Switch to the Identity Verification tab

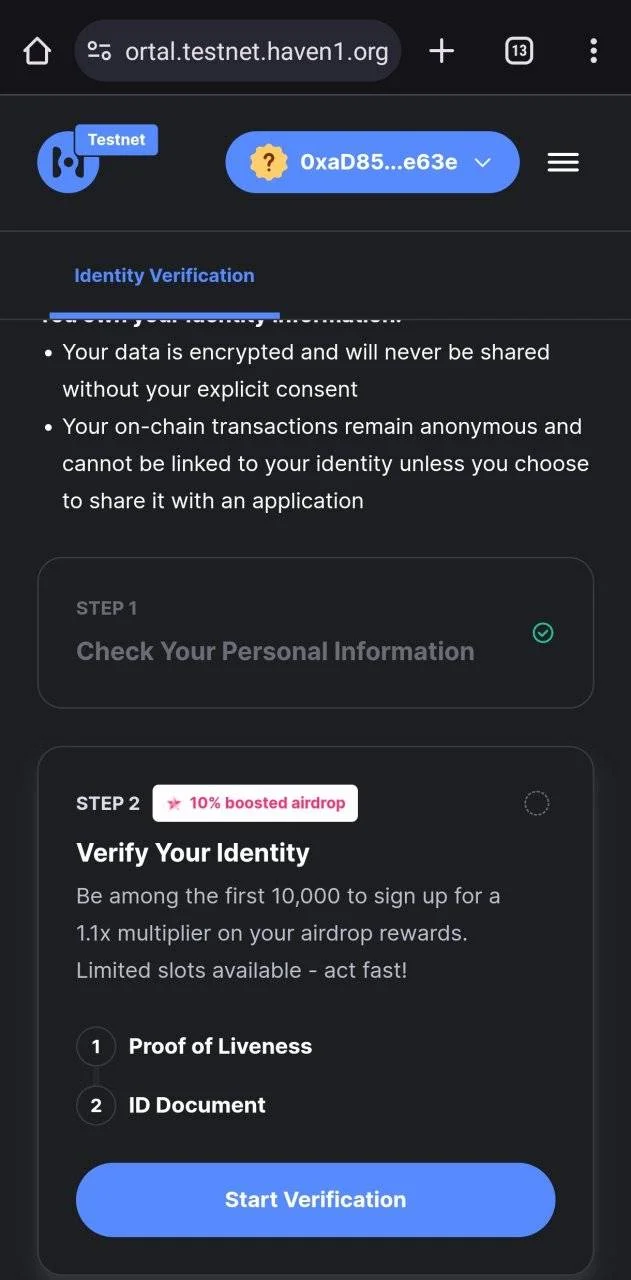(x=164, y=275)
